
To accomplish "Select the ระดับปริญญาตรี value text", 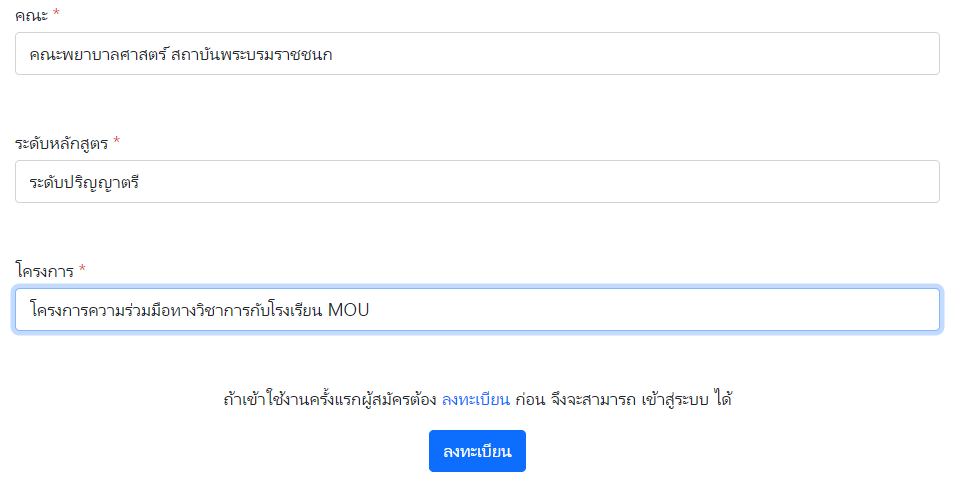I will pos(84,183).
